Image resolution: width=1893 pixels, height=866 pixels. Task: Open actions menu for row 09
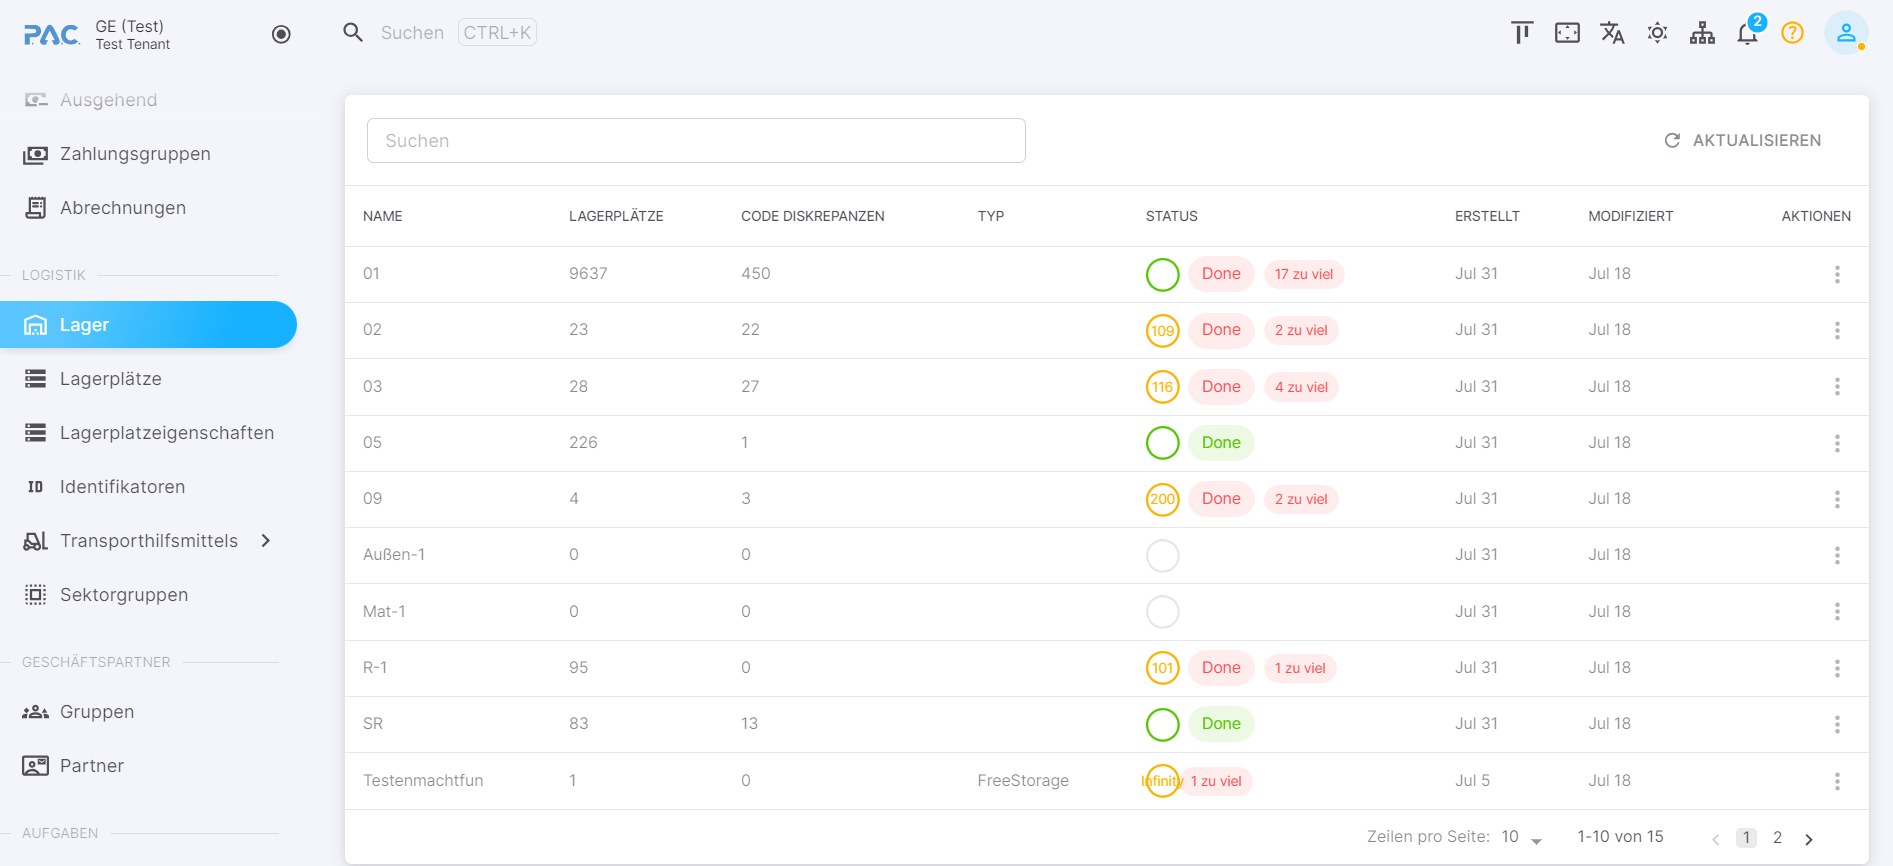pos(1837,499)
